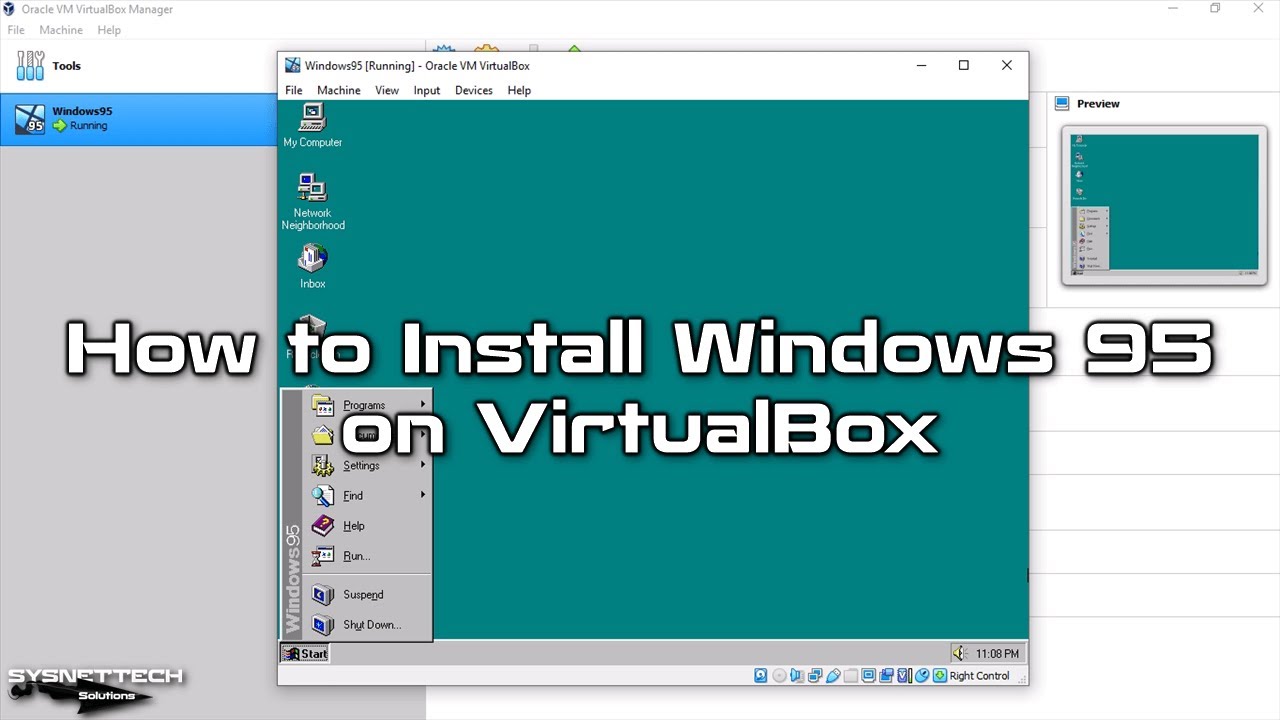Open File menu in the Windows95 VM window
Viewport: 1280px width, 720px height.
click(293, 90)
